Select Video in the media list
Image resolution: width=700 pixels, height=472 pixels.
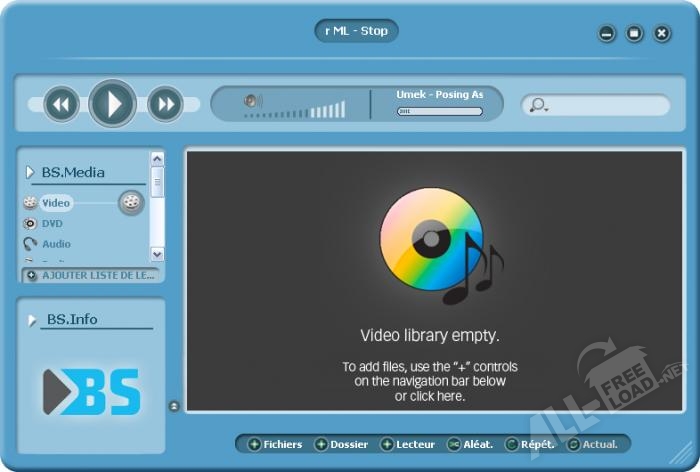point(56,203)
